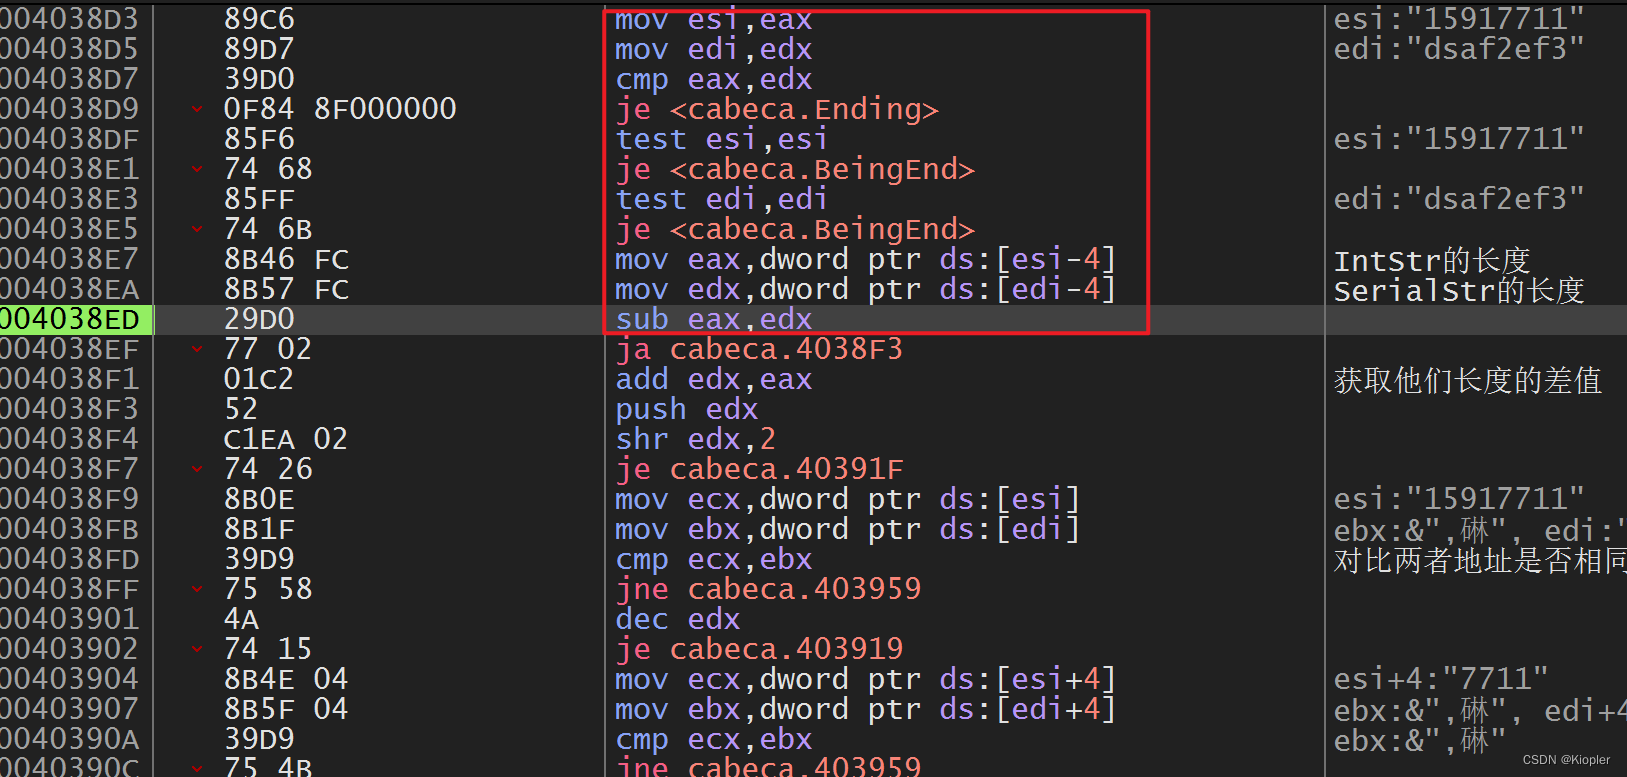Click the 'test esi,esi' instruction
Screen dimensions: 1627x777
point(722,139)
